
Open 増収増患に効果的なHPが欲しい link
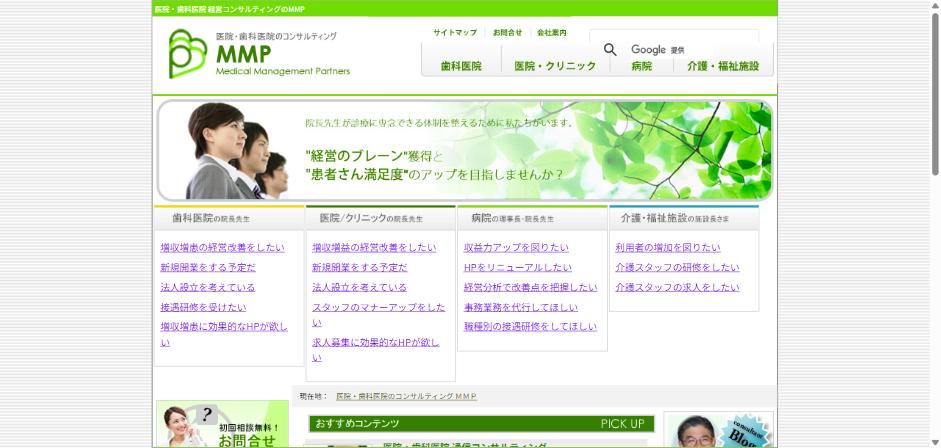[224, 335]
